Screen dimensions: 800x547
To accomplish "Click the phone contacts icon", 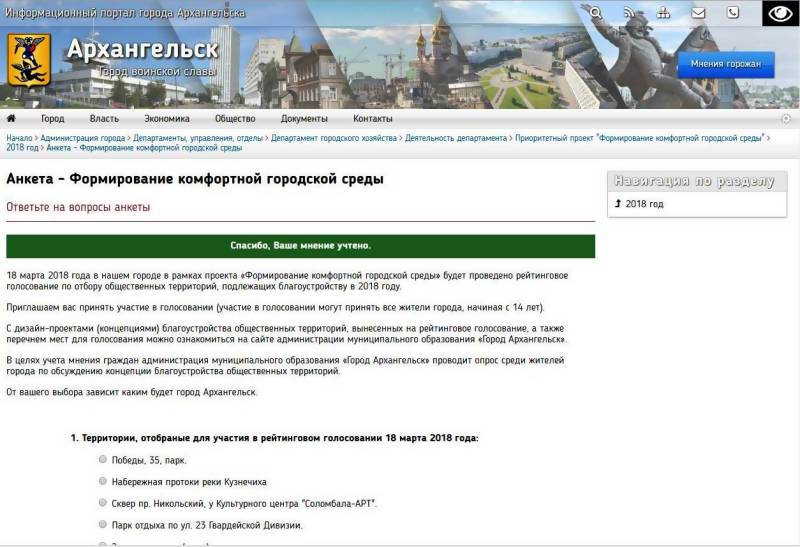I will coord(733,13).
